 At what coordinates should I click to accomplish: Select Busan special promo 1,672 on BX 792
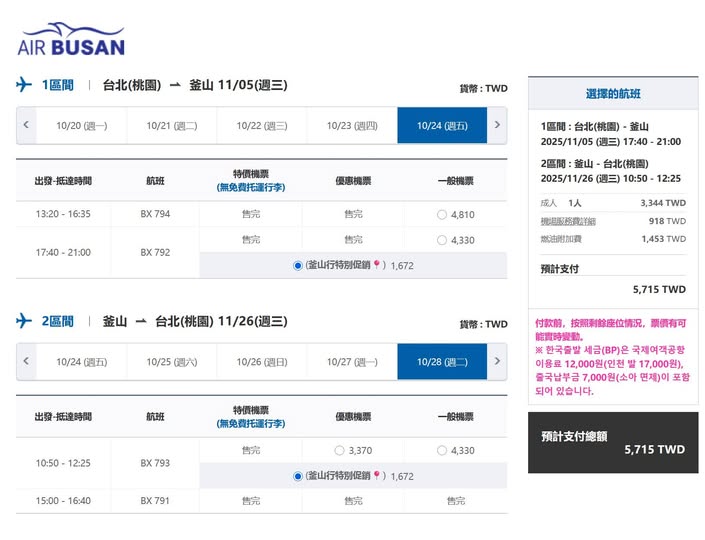[x=298, y=266]
